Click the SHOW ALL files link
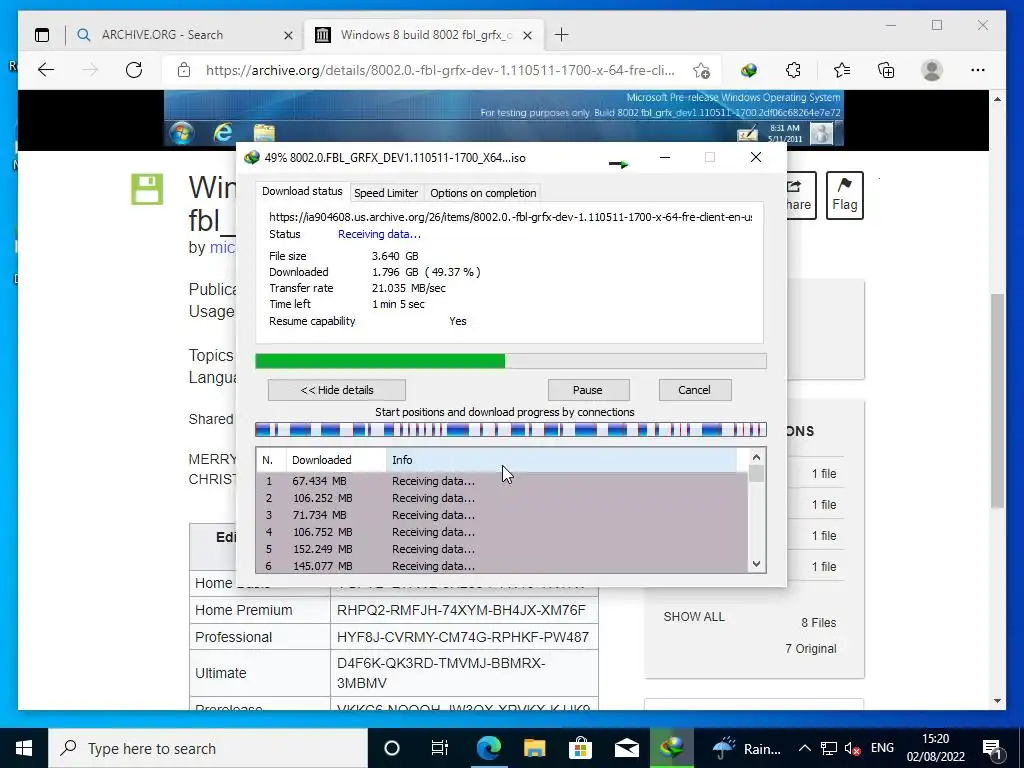The height and width of the screenshot is (768, 1024). pos(694,617)
